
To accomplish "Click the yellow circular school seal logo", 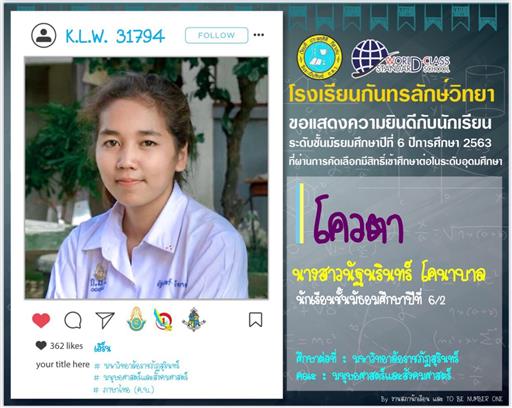I will pyautogui.click(x=319, y=57).
